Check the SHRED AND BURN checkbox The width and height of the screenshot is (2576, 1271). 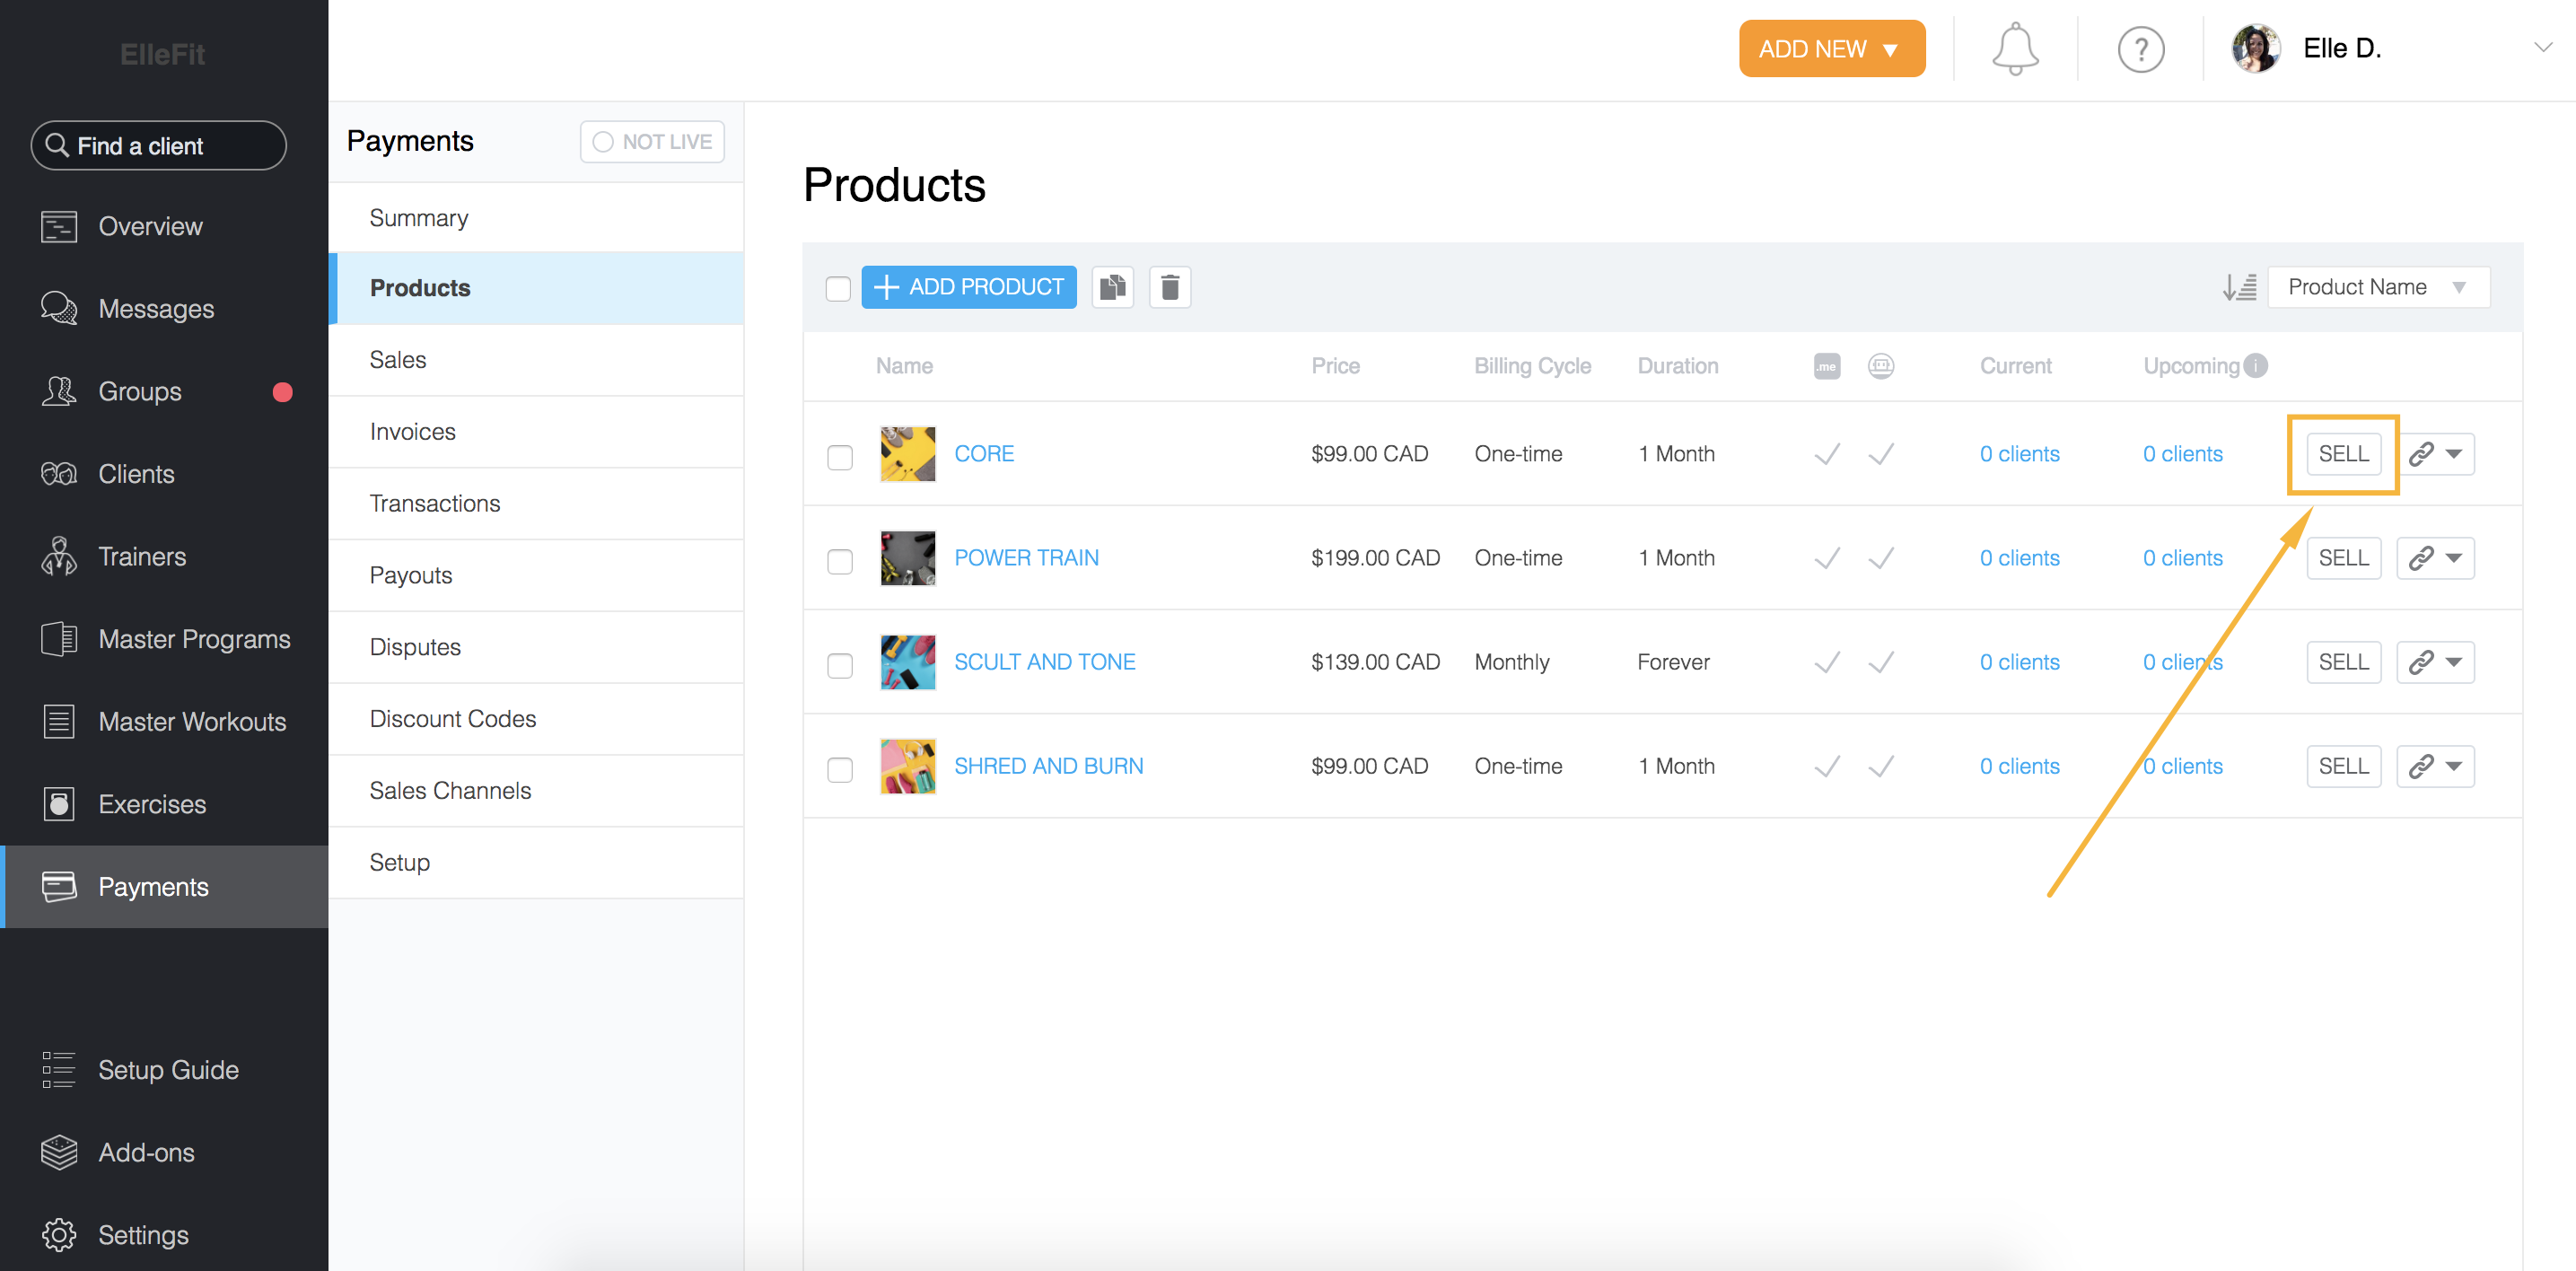(840, 769)
